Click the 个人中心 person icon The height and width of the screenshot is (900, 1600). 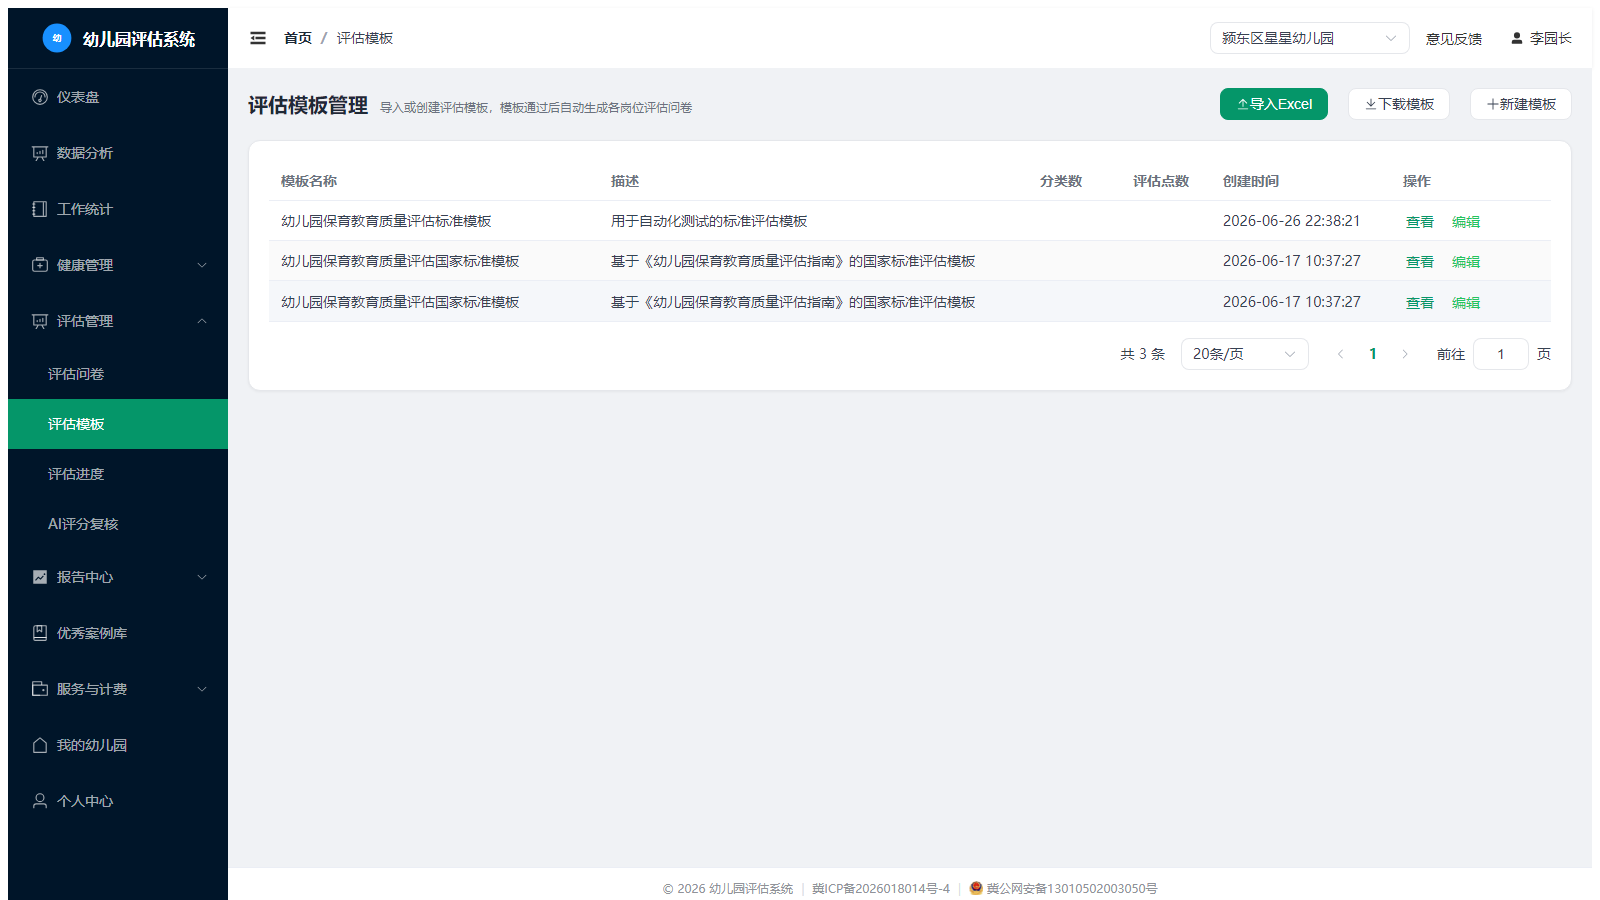coord(40,801)
